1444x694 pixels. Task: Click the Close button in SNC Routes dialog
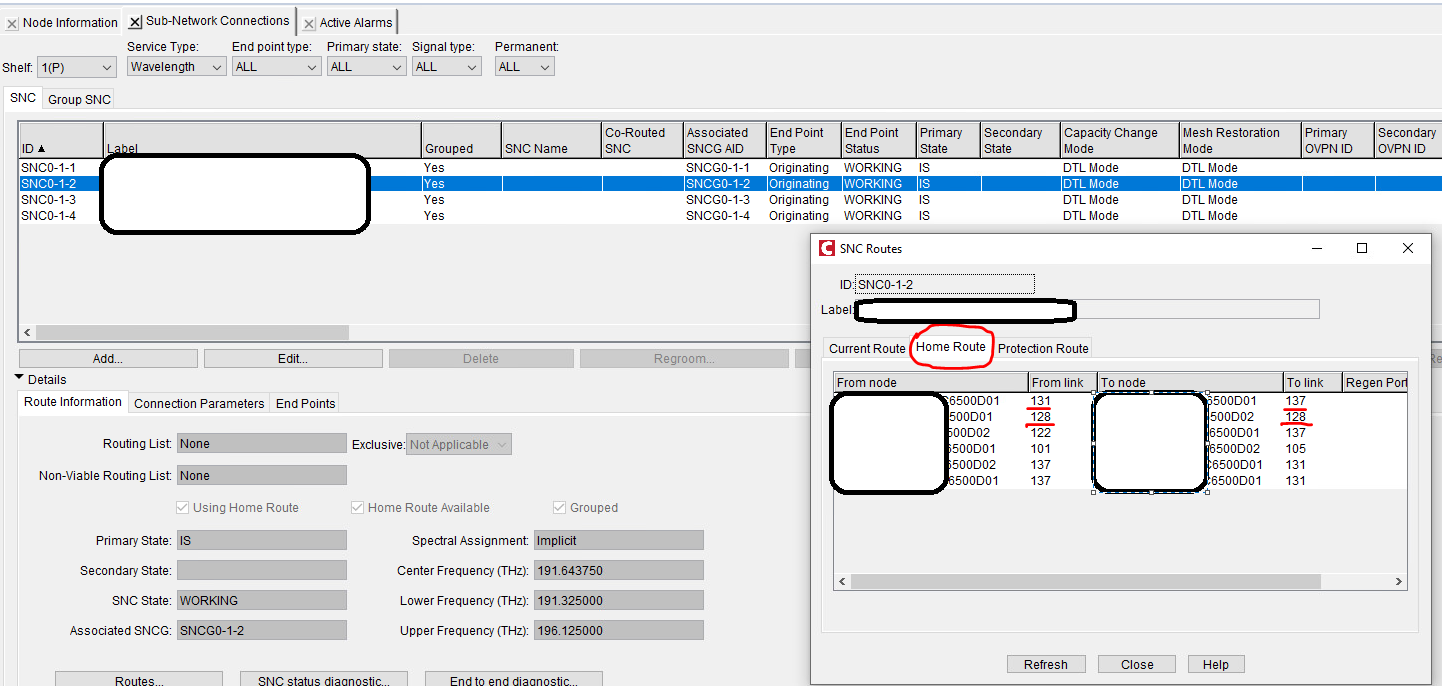(x=1137, y=665)
